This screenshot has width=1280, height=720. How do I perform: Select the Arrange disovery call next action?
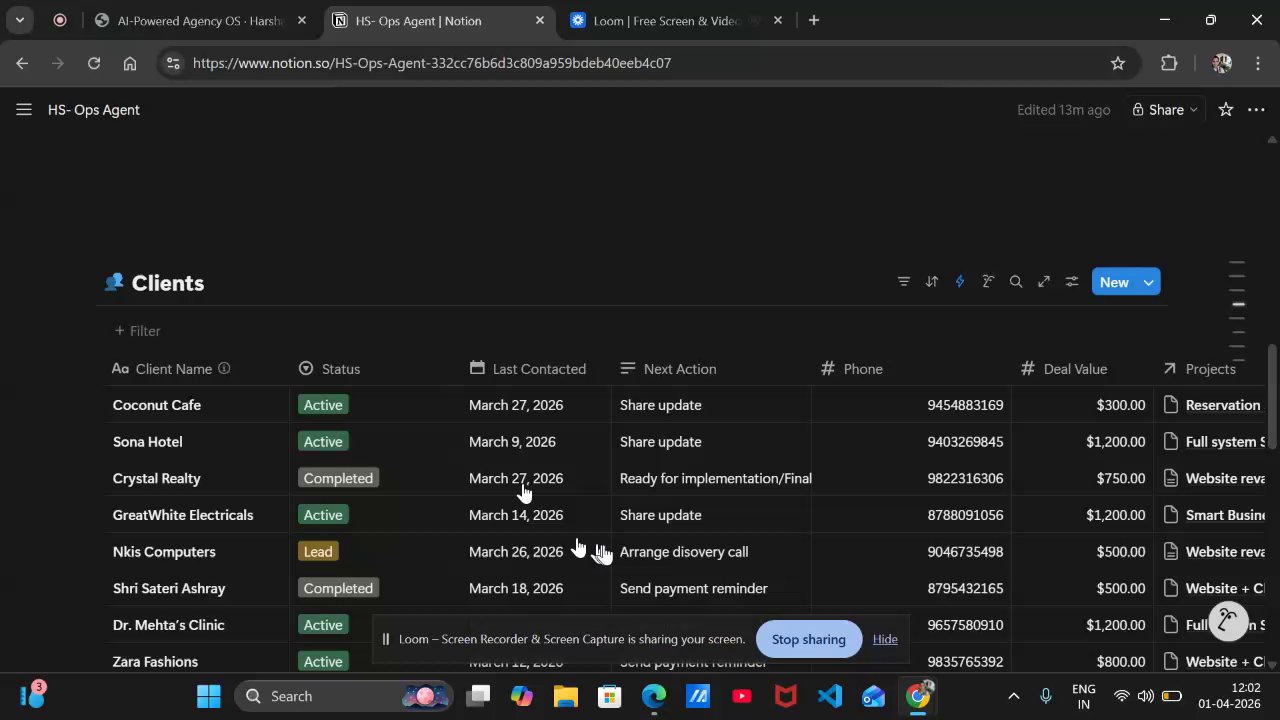(x=684, y=552)
